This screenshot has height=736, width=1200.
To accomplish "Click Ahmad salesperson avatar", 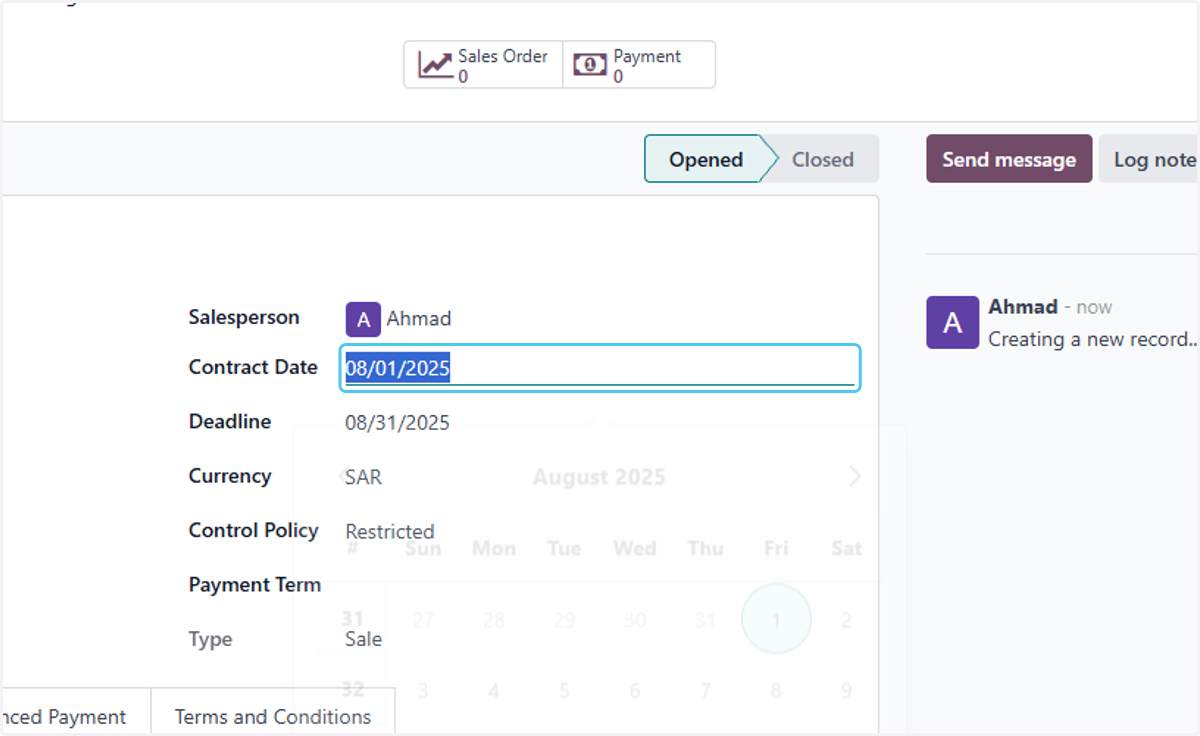I will coord(363,319).
